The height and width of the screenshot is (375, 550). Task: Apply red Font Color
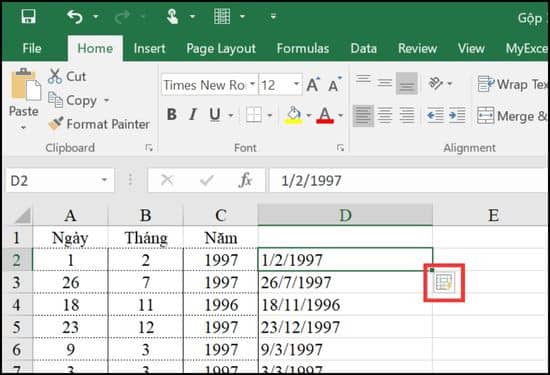(325, 115)
